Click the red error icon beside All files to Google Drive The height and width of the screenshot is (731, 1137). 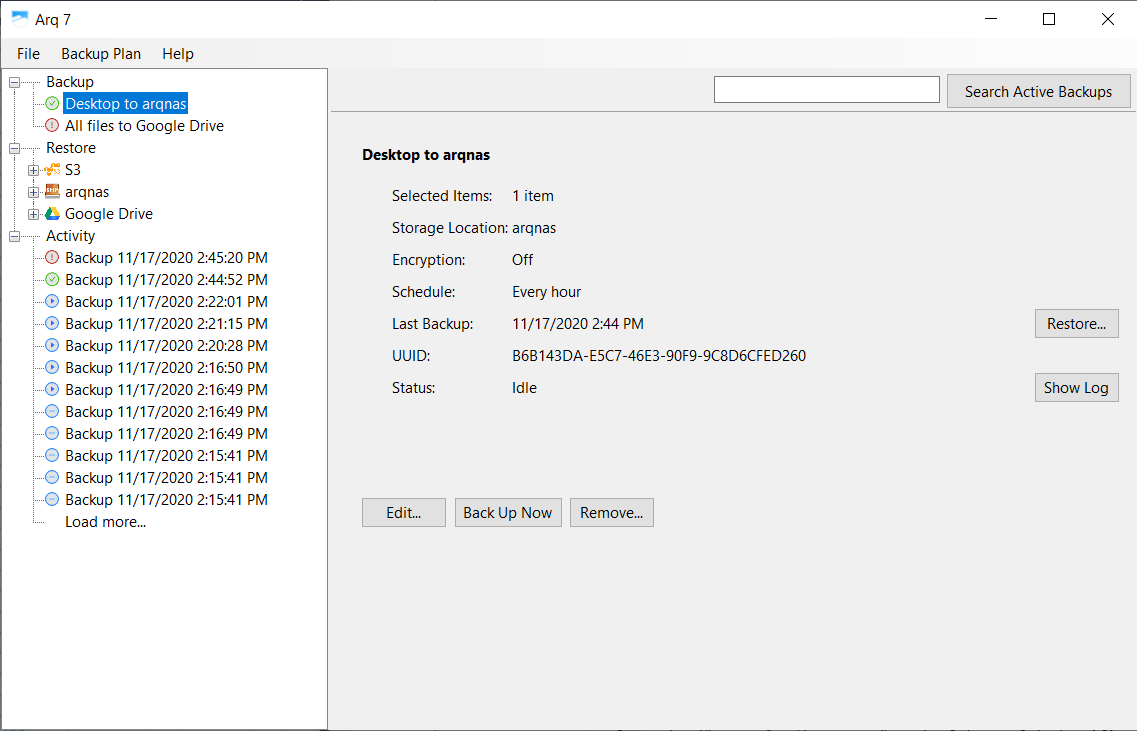[x=52, y=125]
